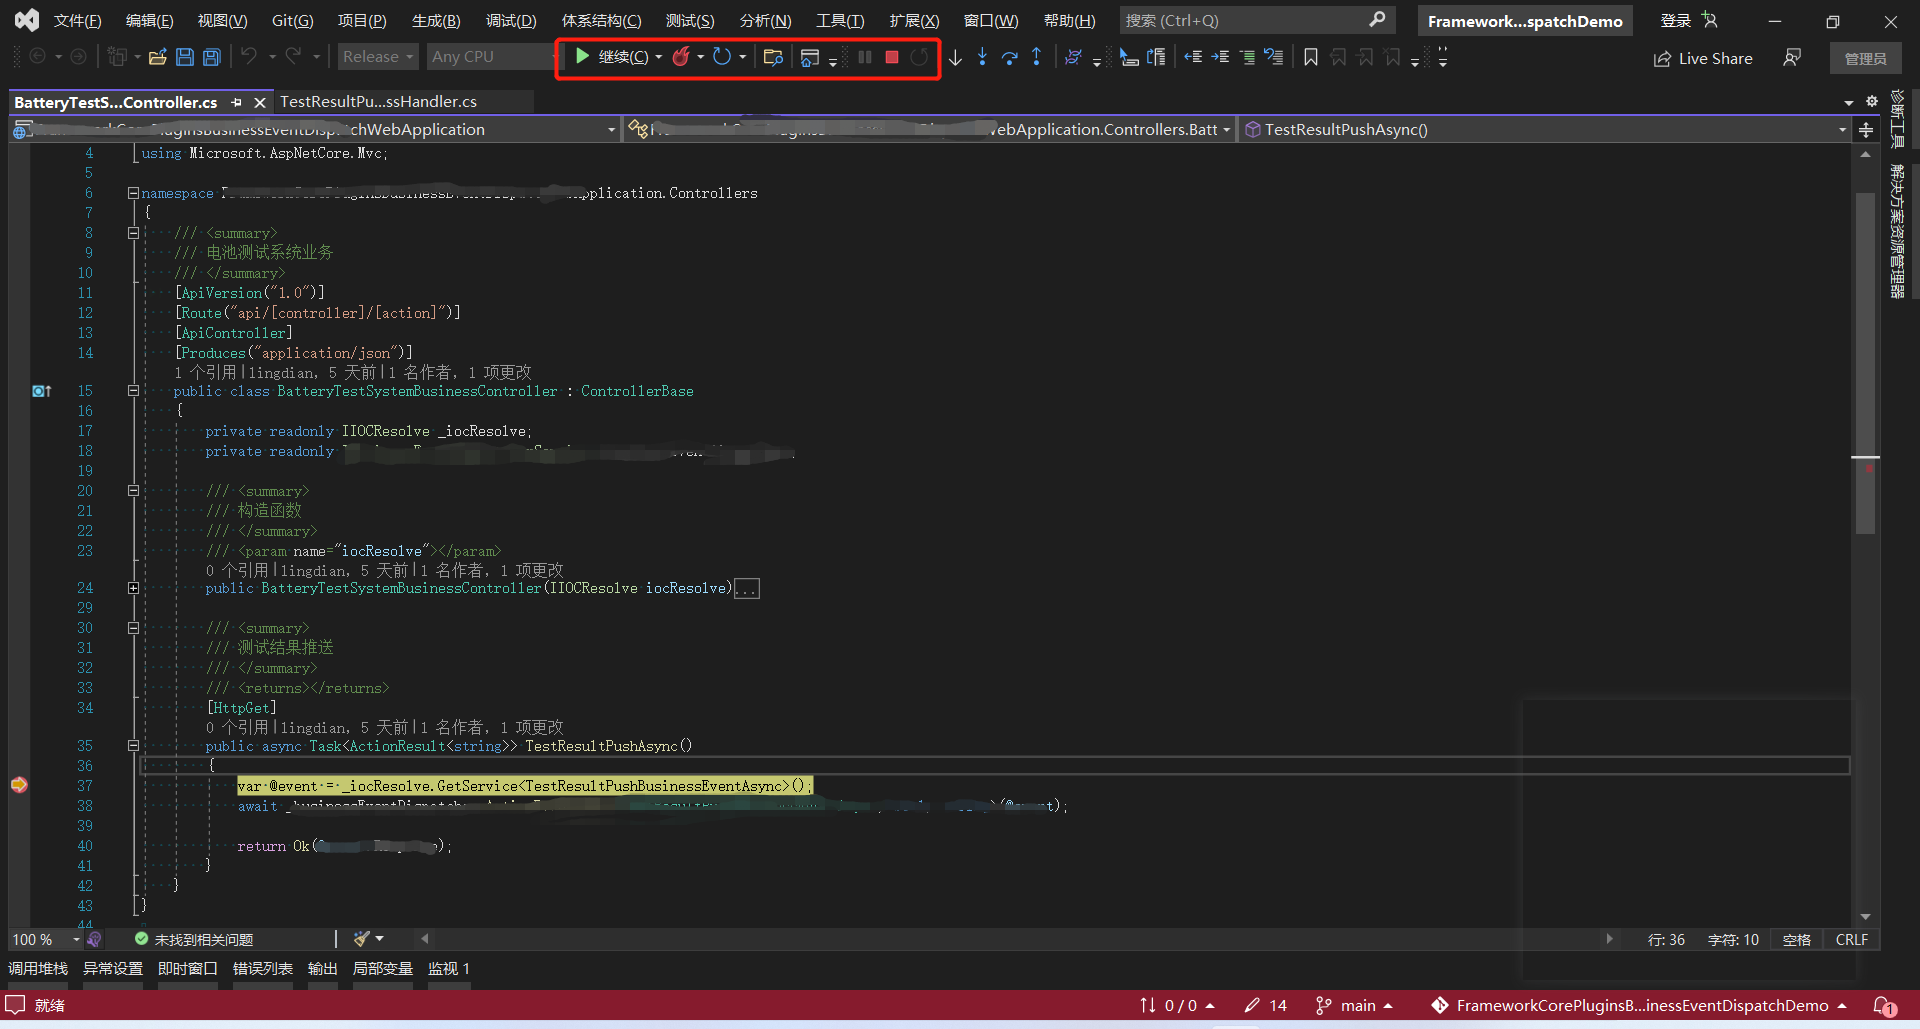Click the Step Over debug icon
The height and width of the screenshot is (1029, 1920).
coord(1009,57)
